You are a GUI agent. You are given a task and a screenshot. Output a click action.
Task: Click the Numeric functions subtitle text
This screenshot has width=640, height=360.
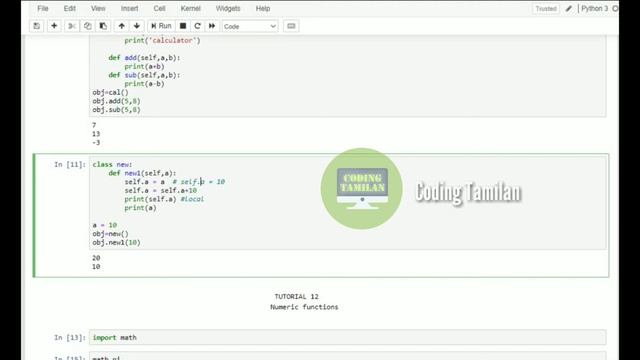(x=304, y=307)
